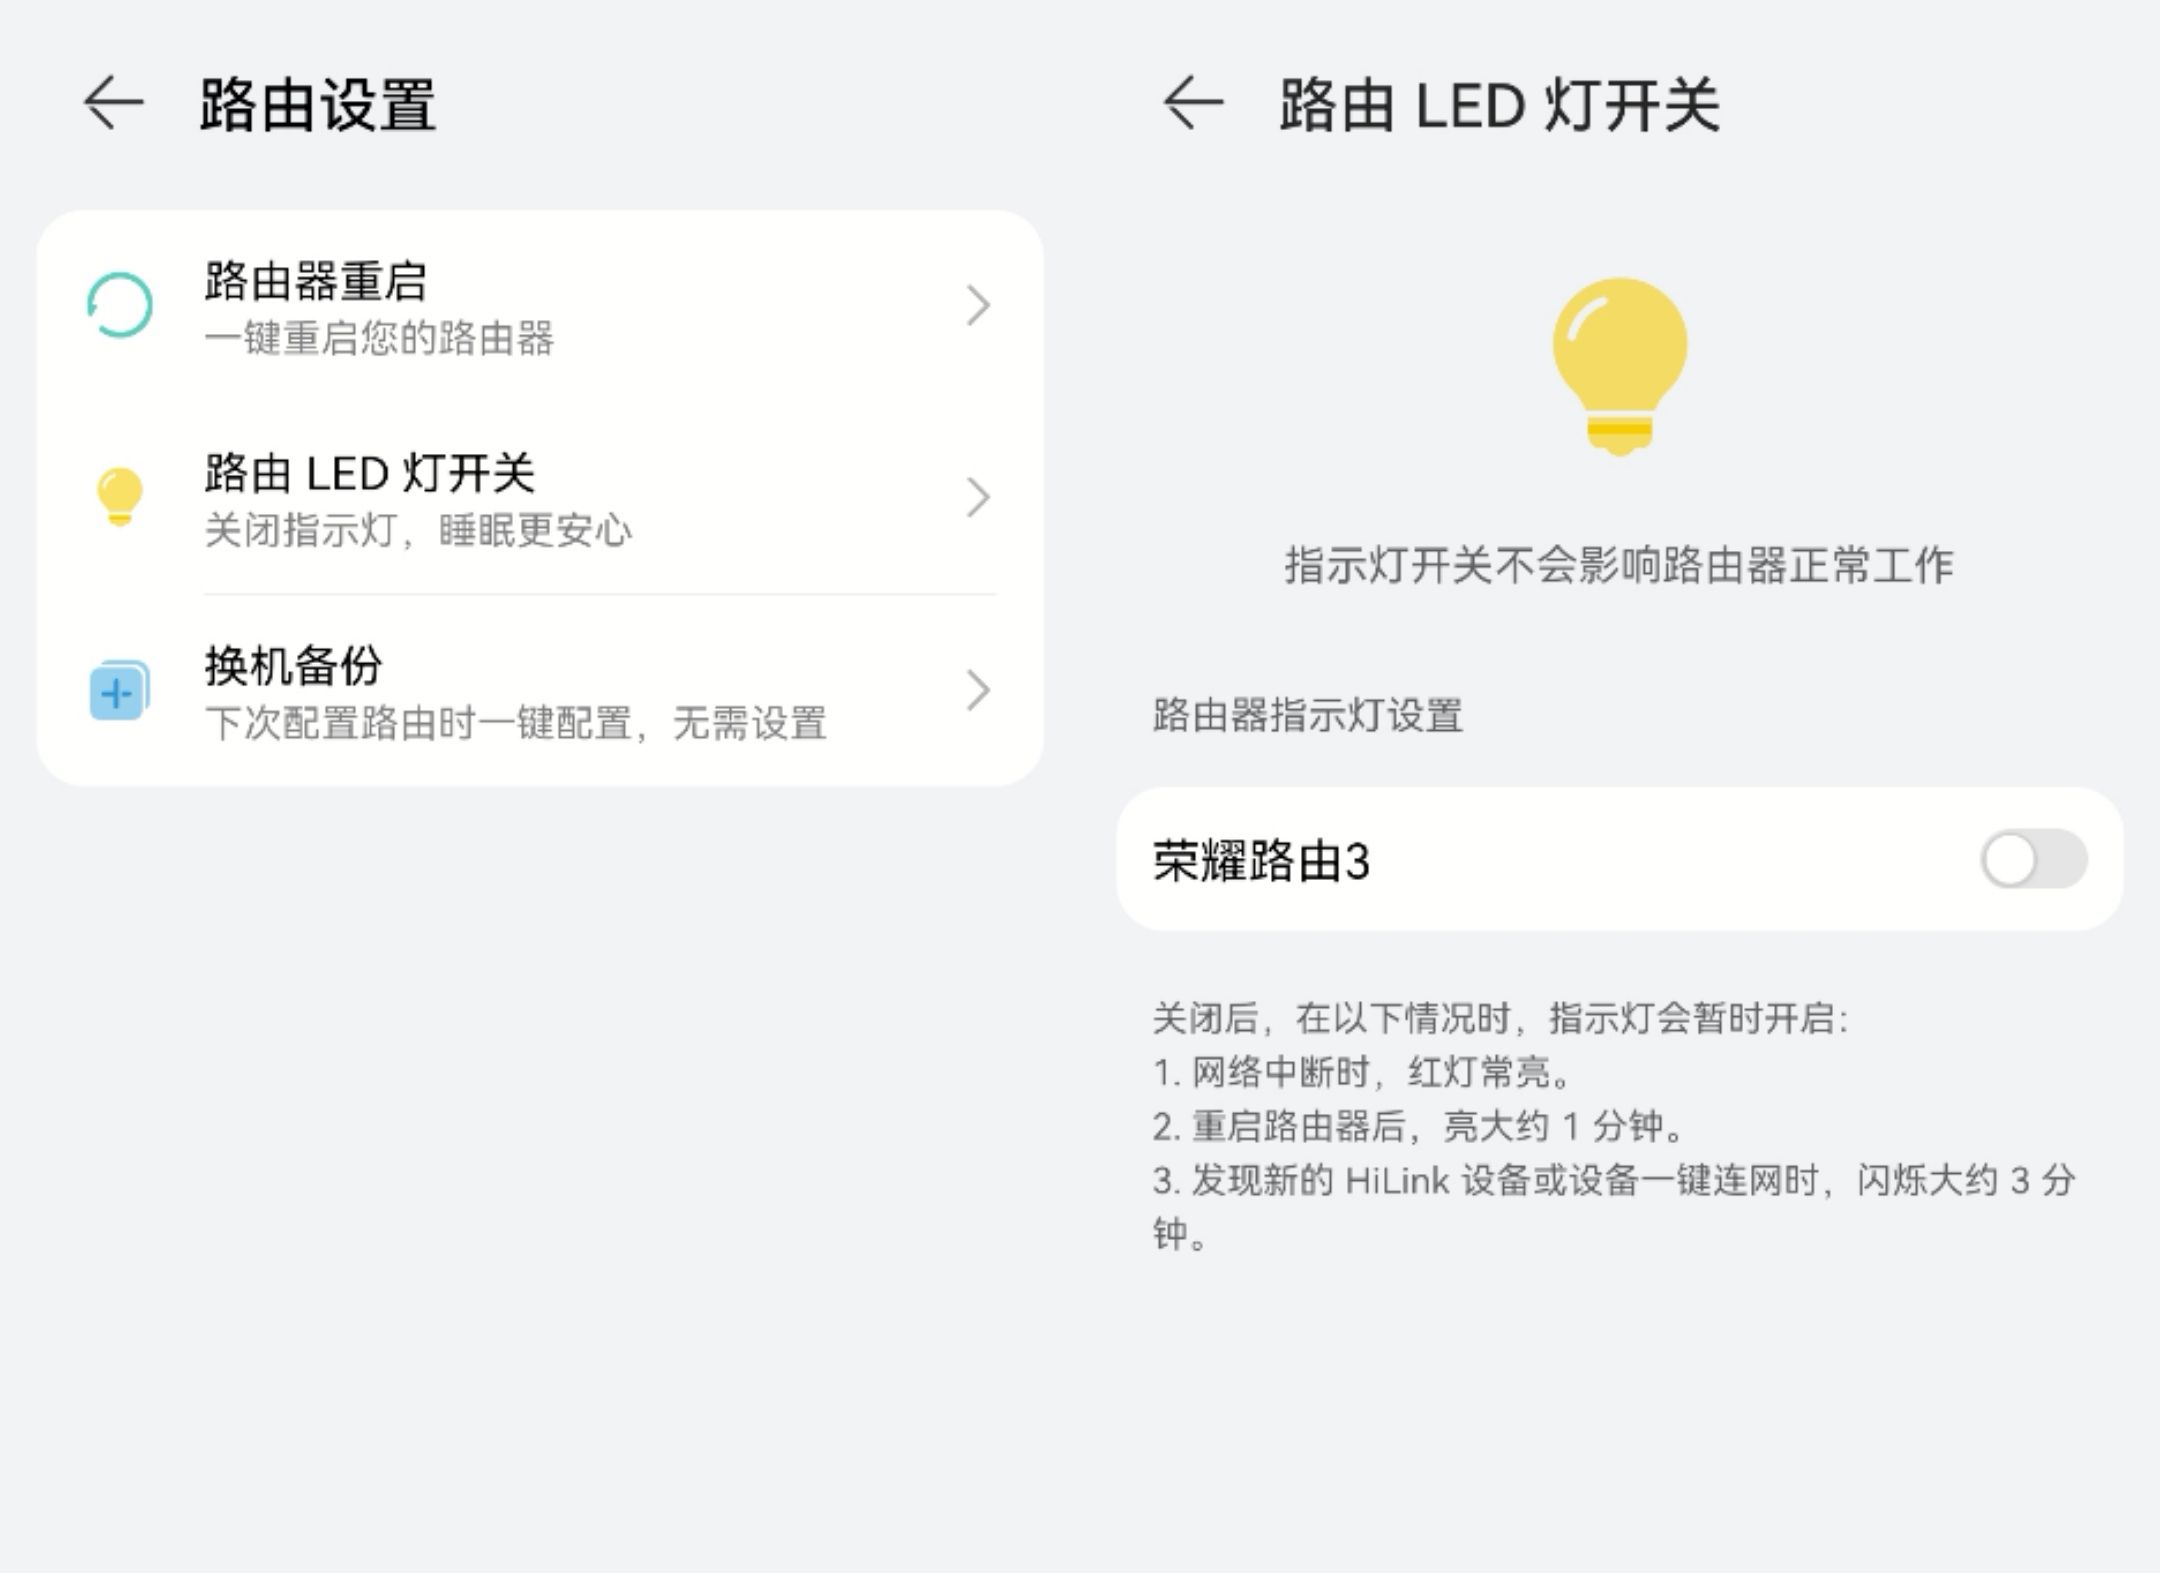2160x1573 pixels.
Task: Expand 路由器重启 via its chevron arrow
Action: click(978, 305)
